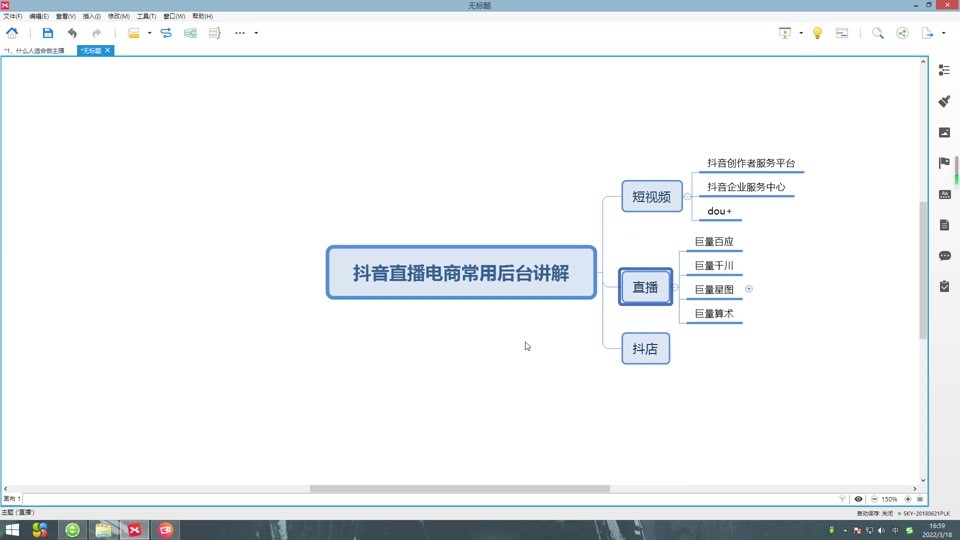Click the share icon in toolbar
960x540 pixels.
pos(902,33)
